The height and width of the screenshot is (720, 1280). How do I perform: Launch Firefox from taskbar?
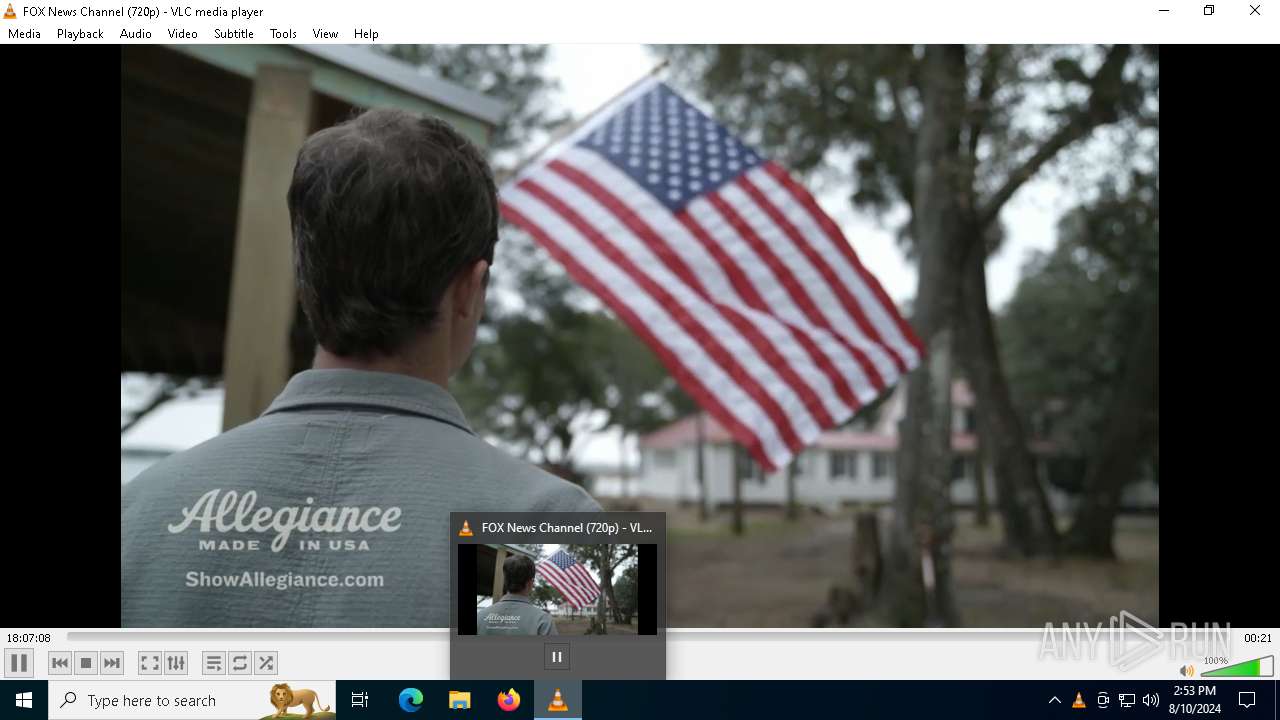click(x=509, y=700)
